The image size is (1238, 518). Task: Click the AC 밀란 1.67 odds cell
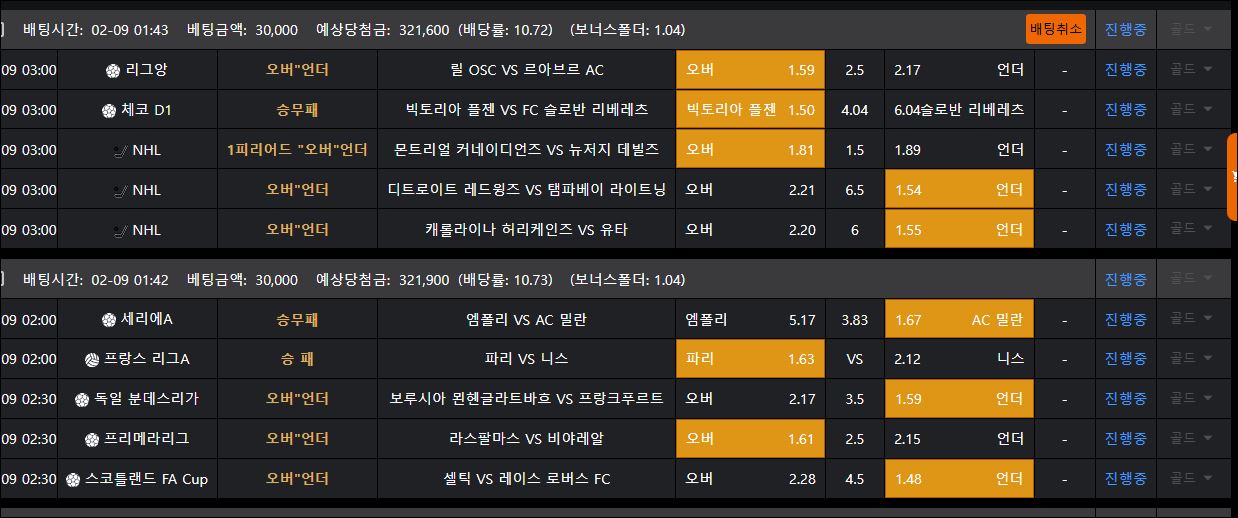point(958,320)
